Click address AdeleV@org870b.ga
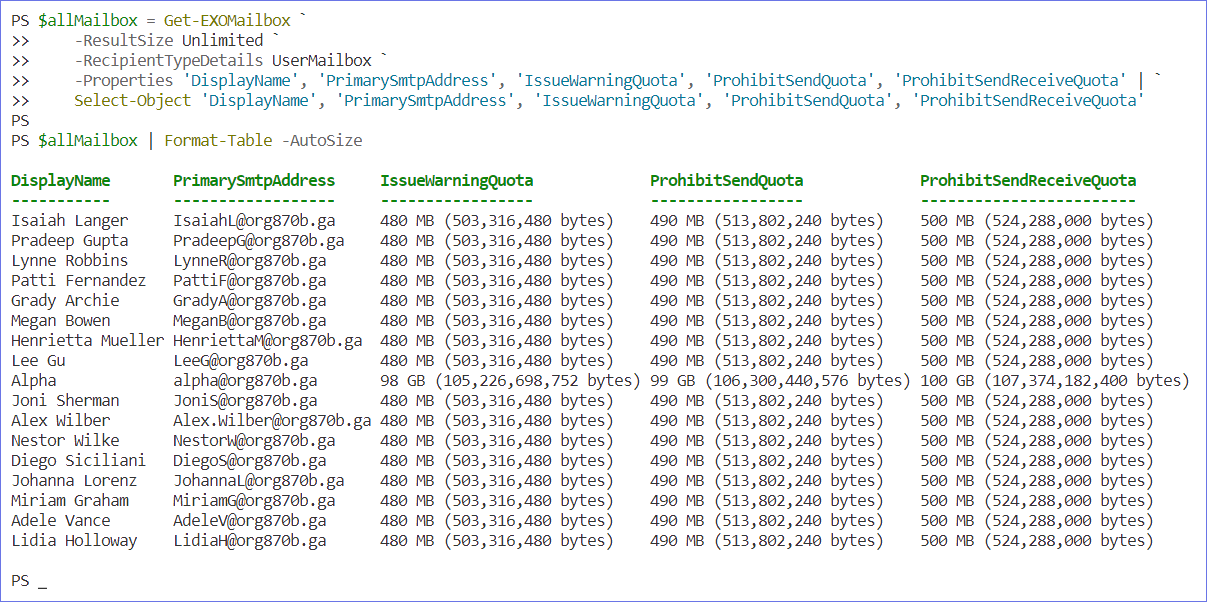This screenshot has height=602, width=1207. [x=250, y=521]
